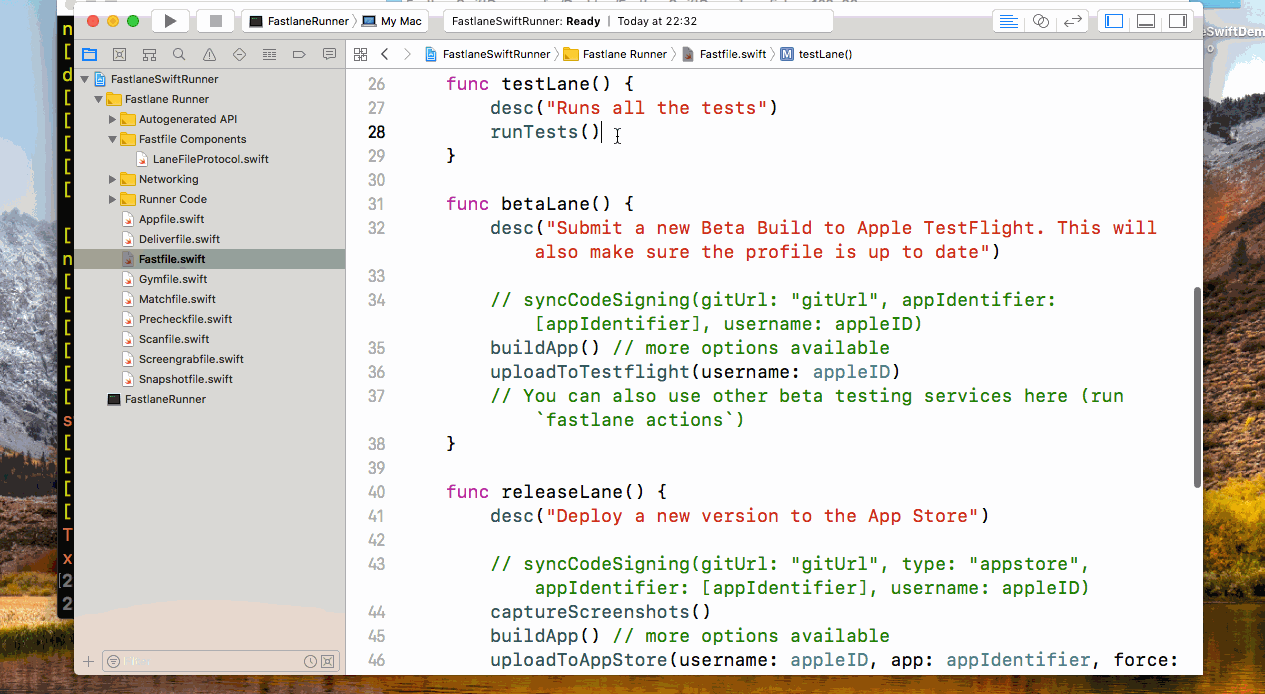The width and height of the screenshot is (1265, 694).
Task: Toggle the left Navigator panel
Action: [1114, 21]
